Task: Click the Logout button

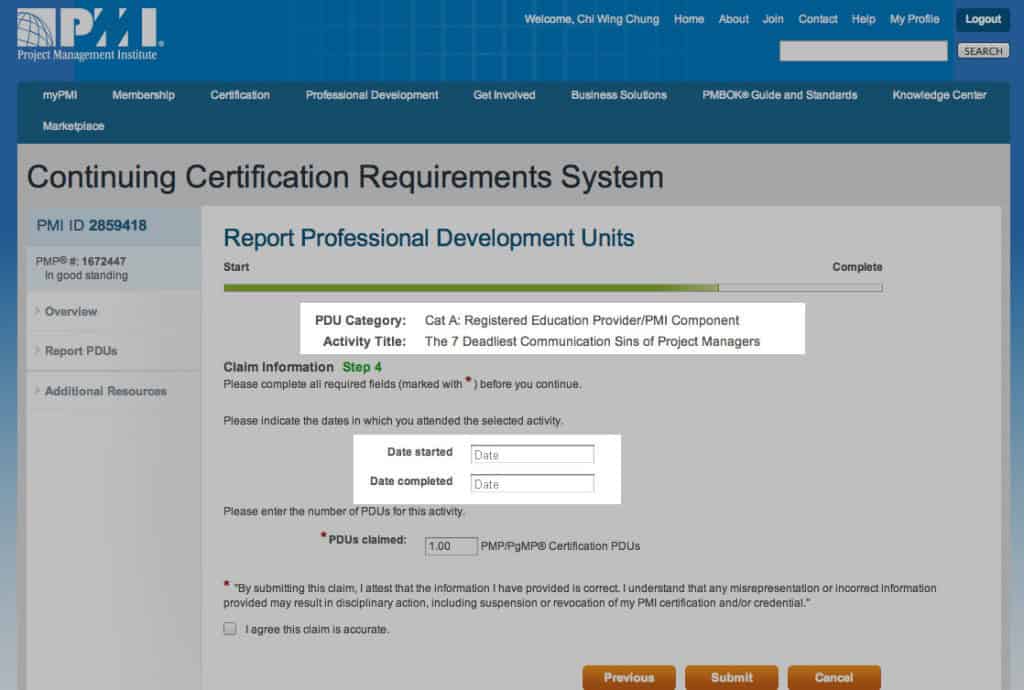Action: (x=983, y=20)
